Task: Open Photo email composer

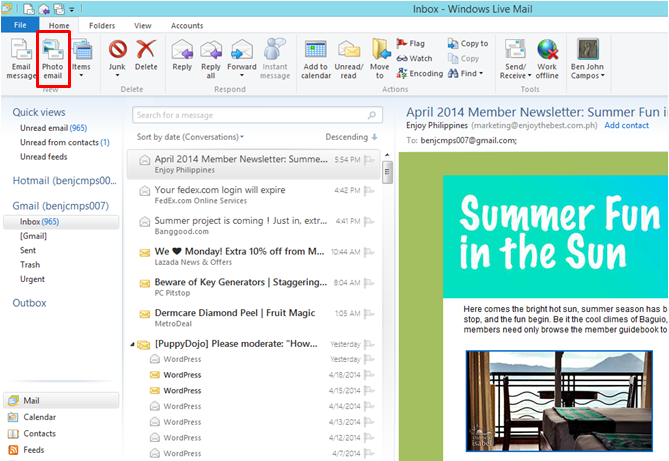Action: [52, 59]
